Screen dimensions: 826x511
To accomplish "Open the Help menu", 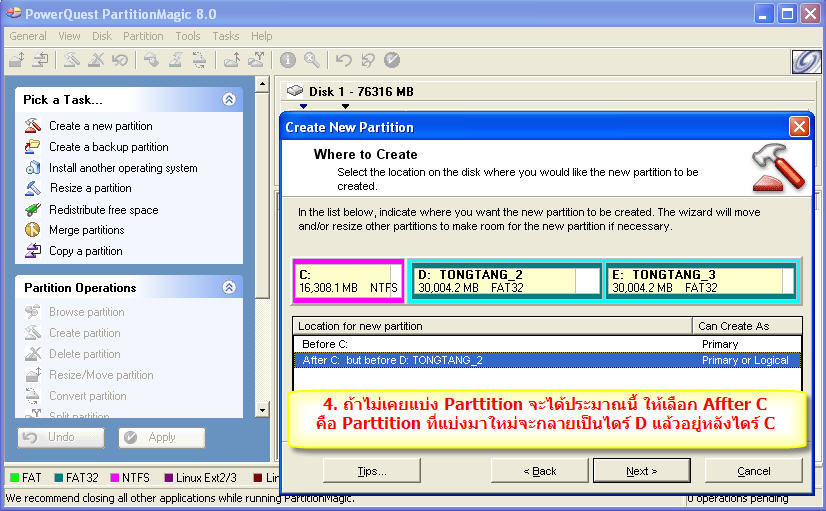I will coord(261,36).
